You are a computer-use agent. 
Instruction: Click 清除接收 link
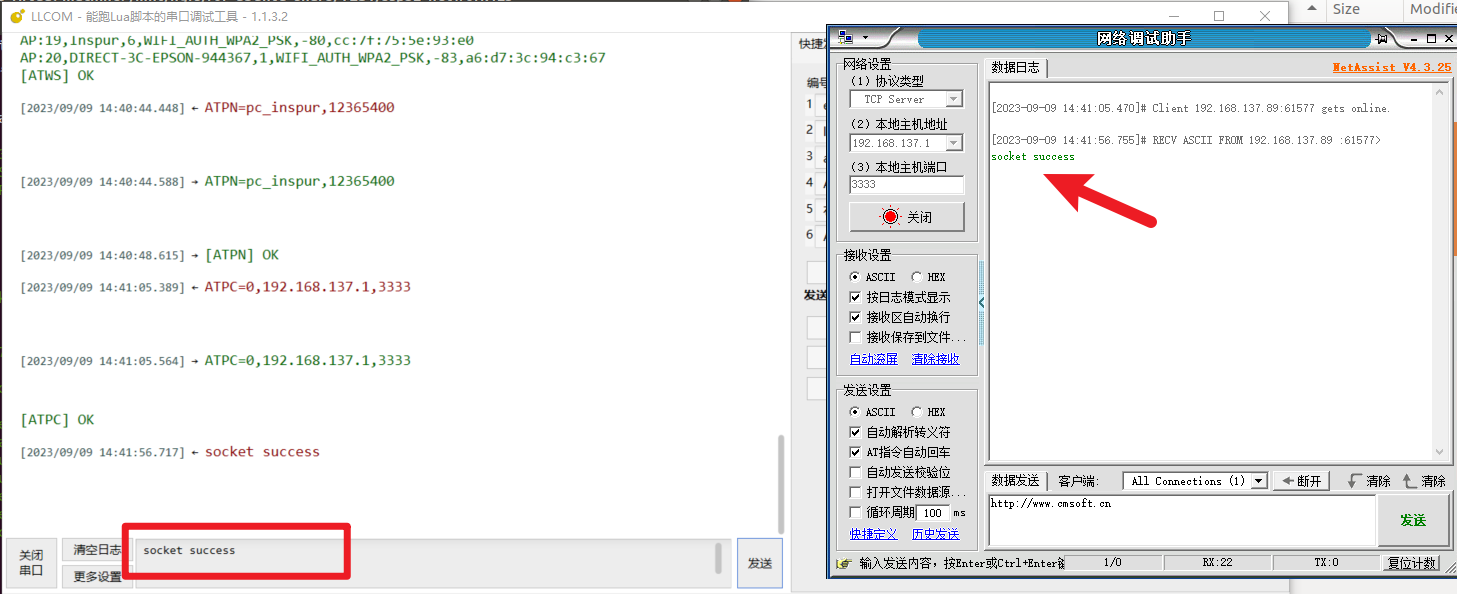[x=936, y=359]
